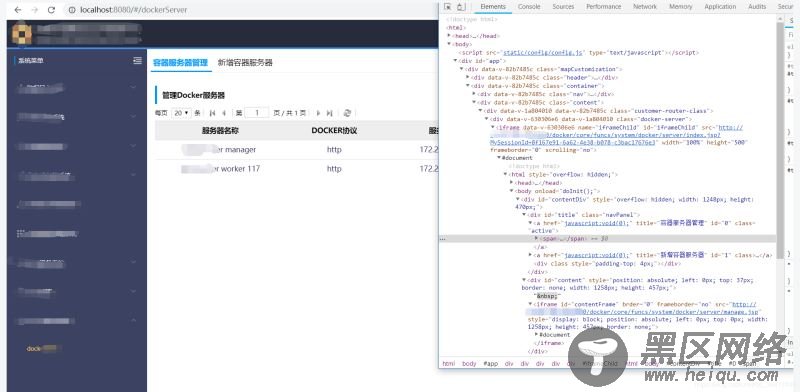Click http cell in the worker 117 row
This screenshot has height=392, width=800.
(334, 168)
